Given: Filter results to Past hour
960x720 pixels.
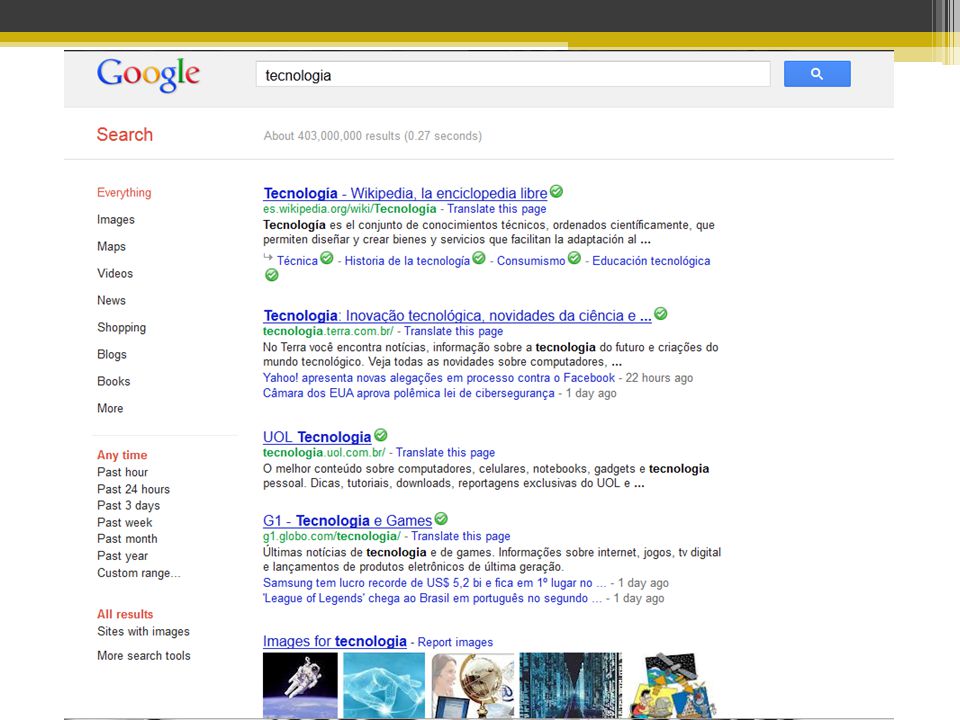Looking at the screenshot, I should (x=122, y=472).
